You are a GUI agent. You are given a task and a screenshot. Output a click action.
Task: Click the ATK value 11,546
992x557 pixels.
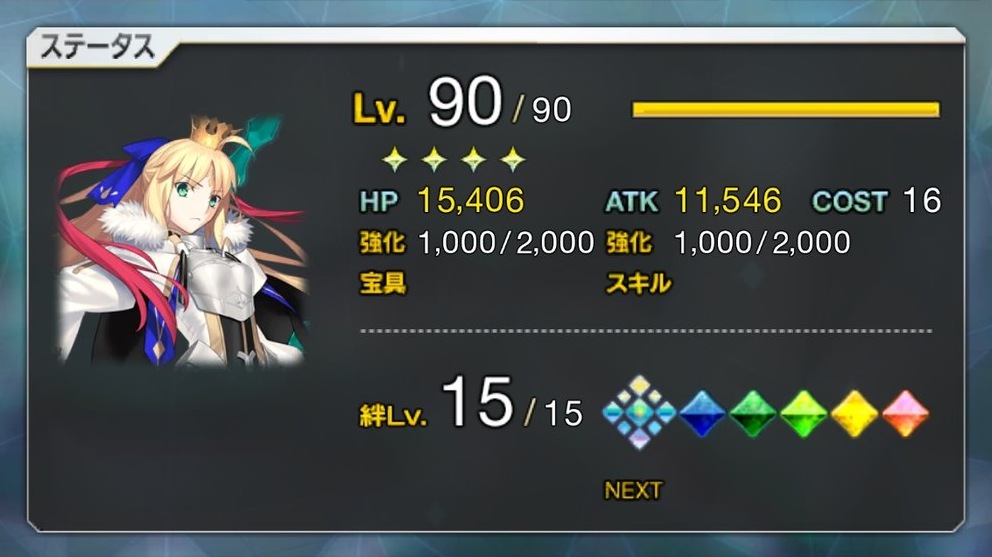(x=728, y=201)
